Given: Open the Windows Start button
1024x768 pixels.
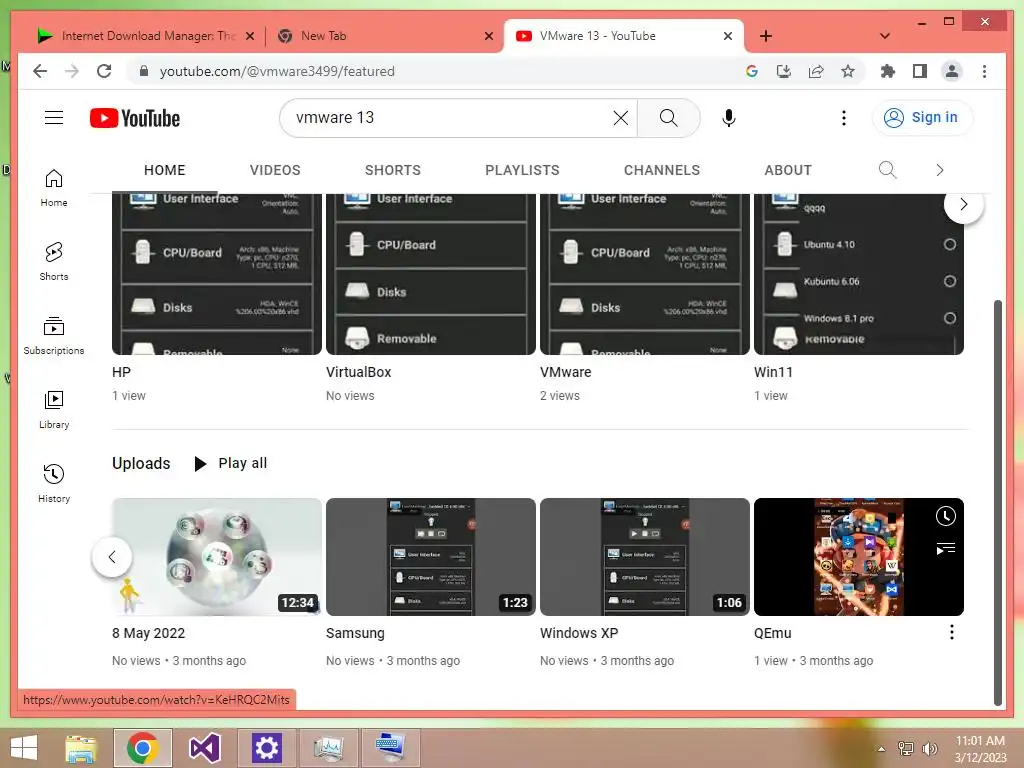Looking at the screenshot, I should coord(24,748).
